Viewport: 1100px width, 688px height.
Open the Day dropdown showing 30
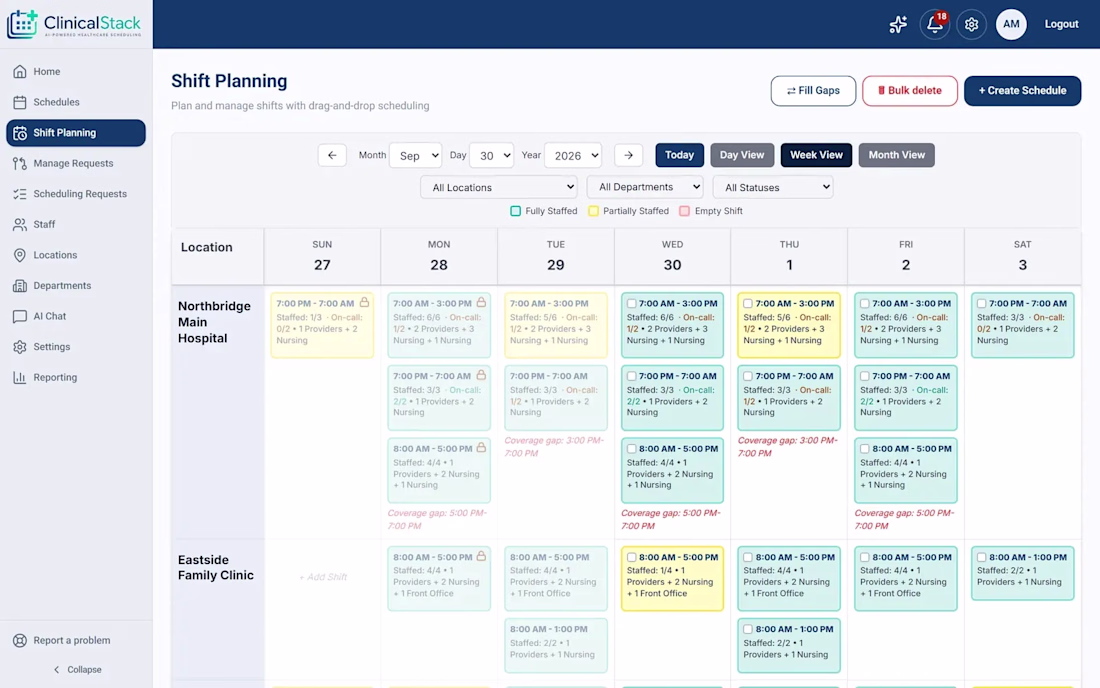(491, 156)
